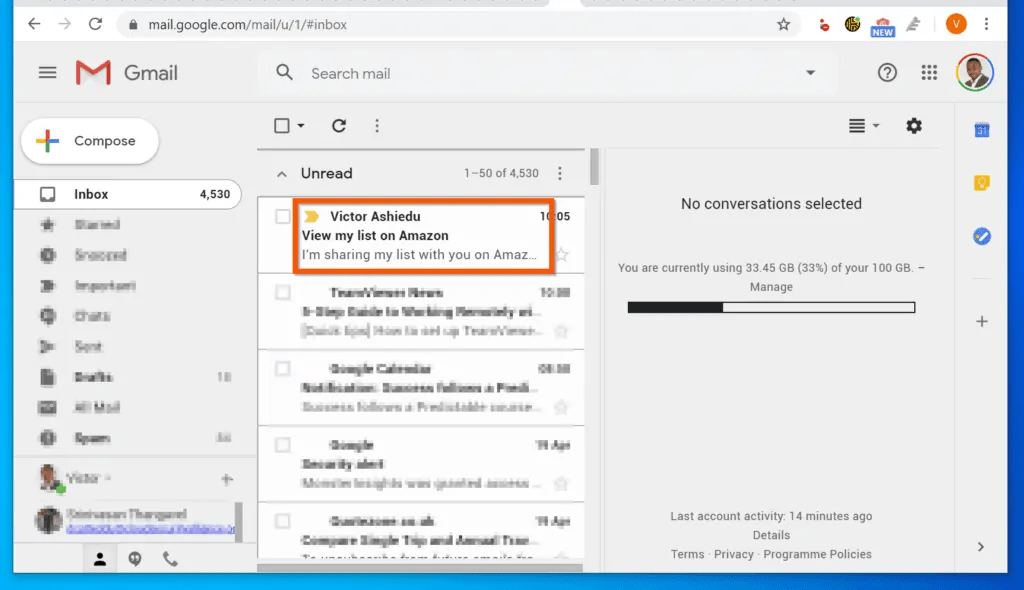Viewport: 1024px width, 590px height.
Task: Collapse the Unread conversations section
Action: point(282,173)
